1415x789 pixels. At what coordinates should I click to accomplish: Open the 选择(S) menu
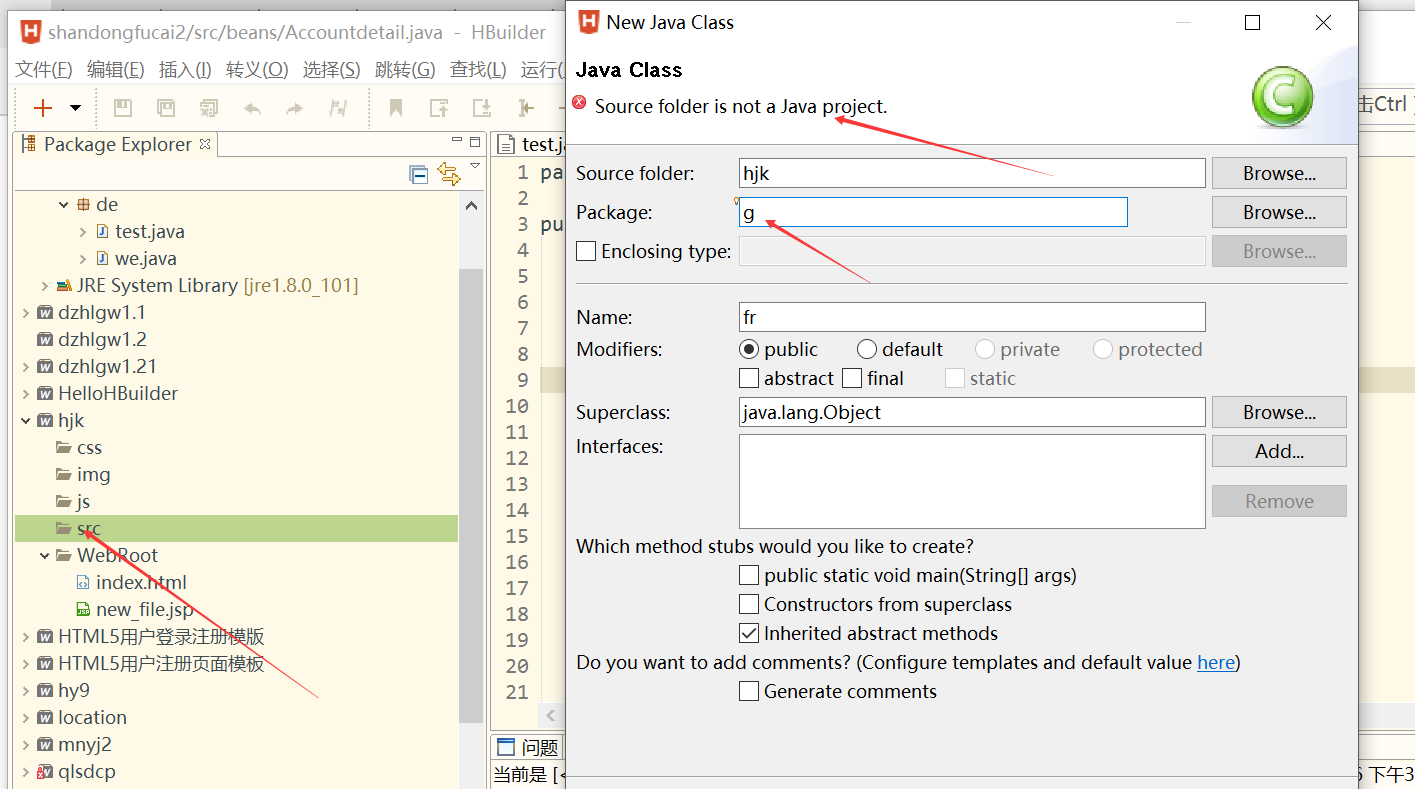pyautogui.click(x=331, y=69)
